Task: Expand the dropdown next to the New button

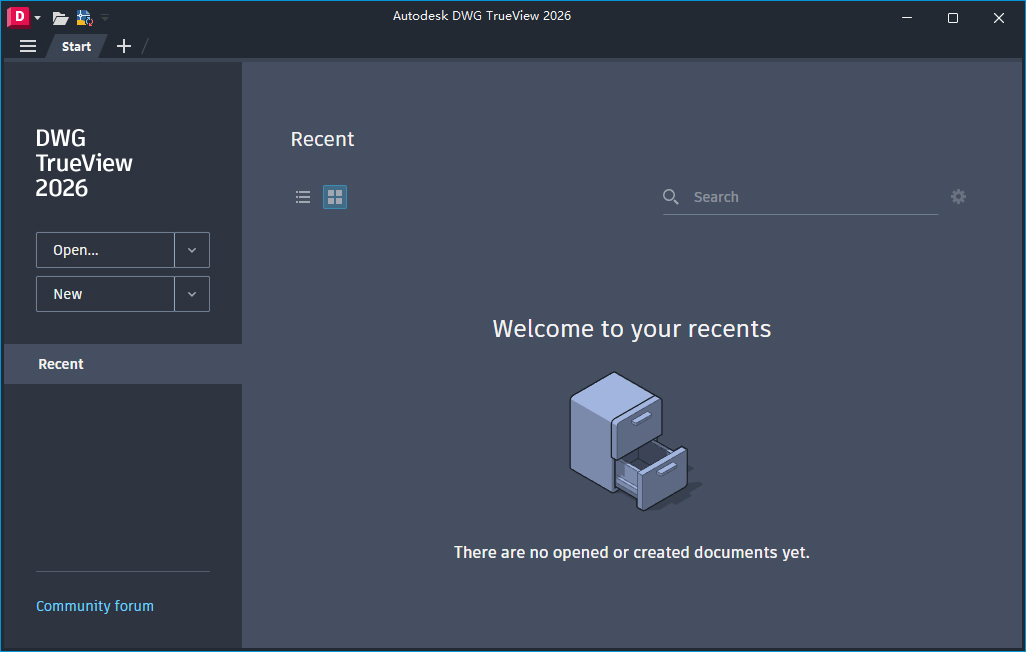Action: click(192, 294)
